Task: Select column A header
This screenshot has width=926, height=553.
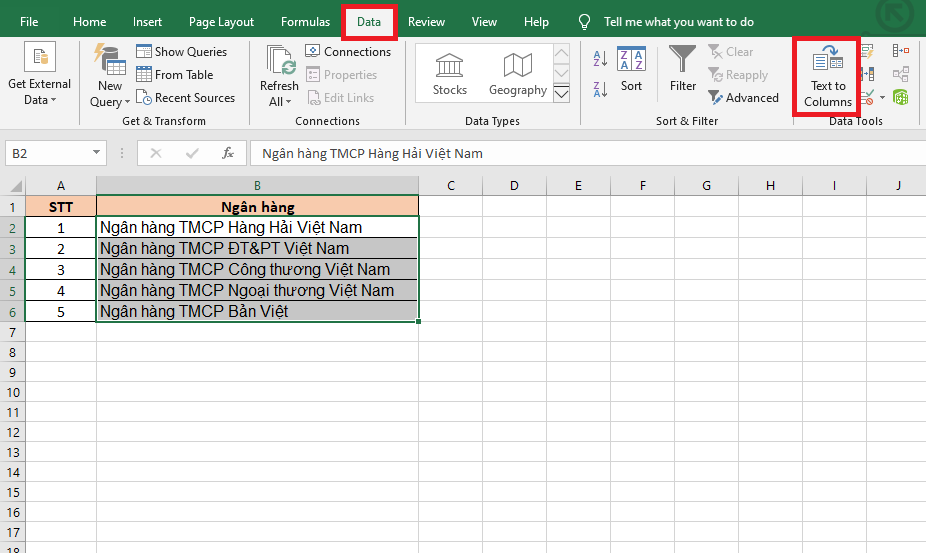Action: (61, 186)
